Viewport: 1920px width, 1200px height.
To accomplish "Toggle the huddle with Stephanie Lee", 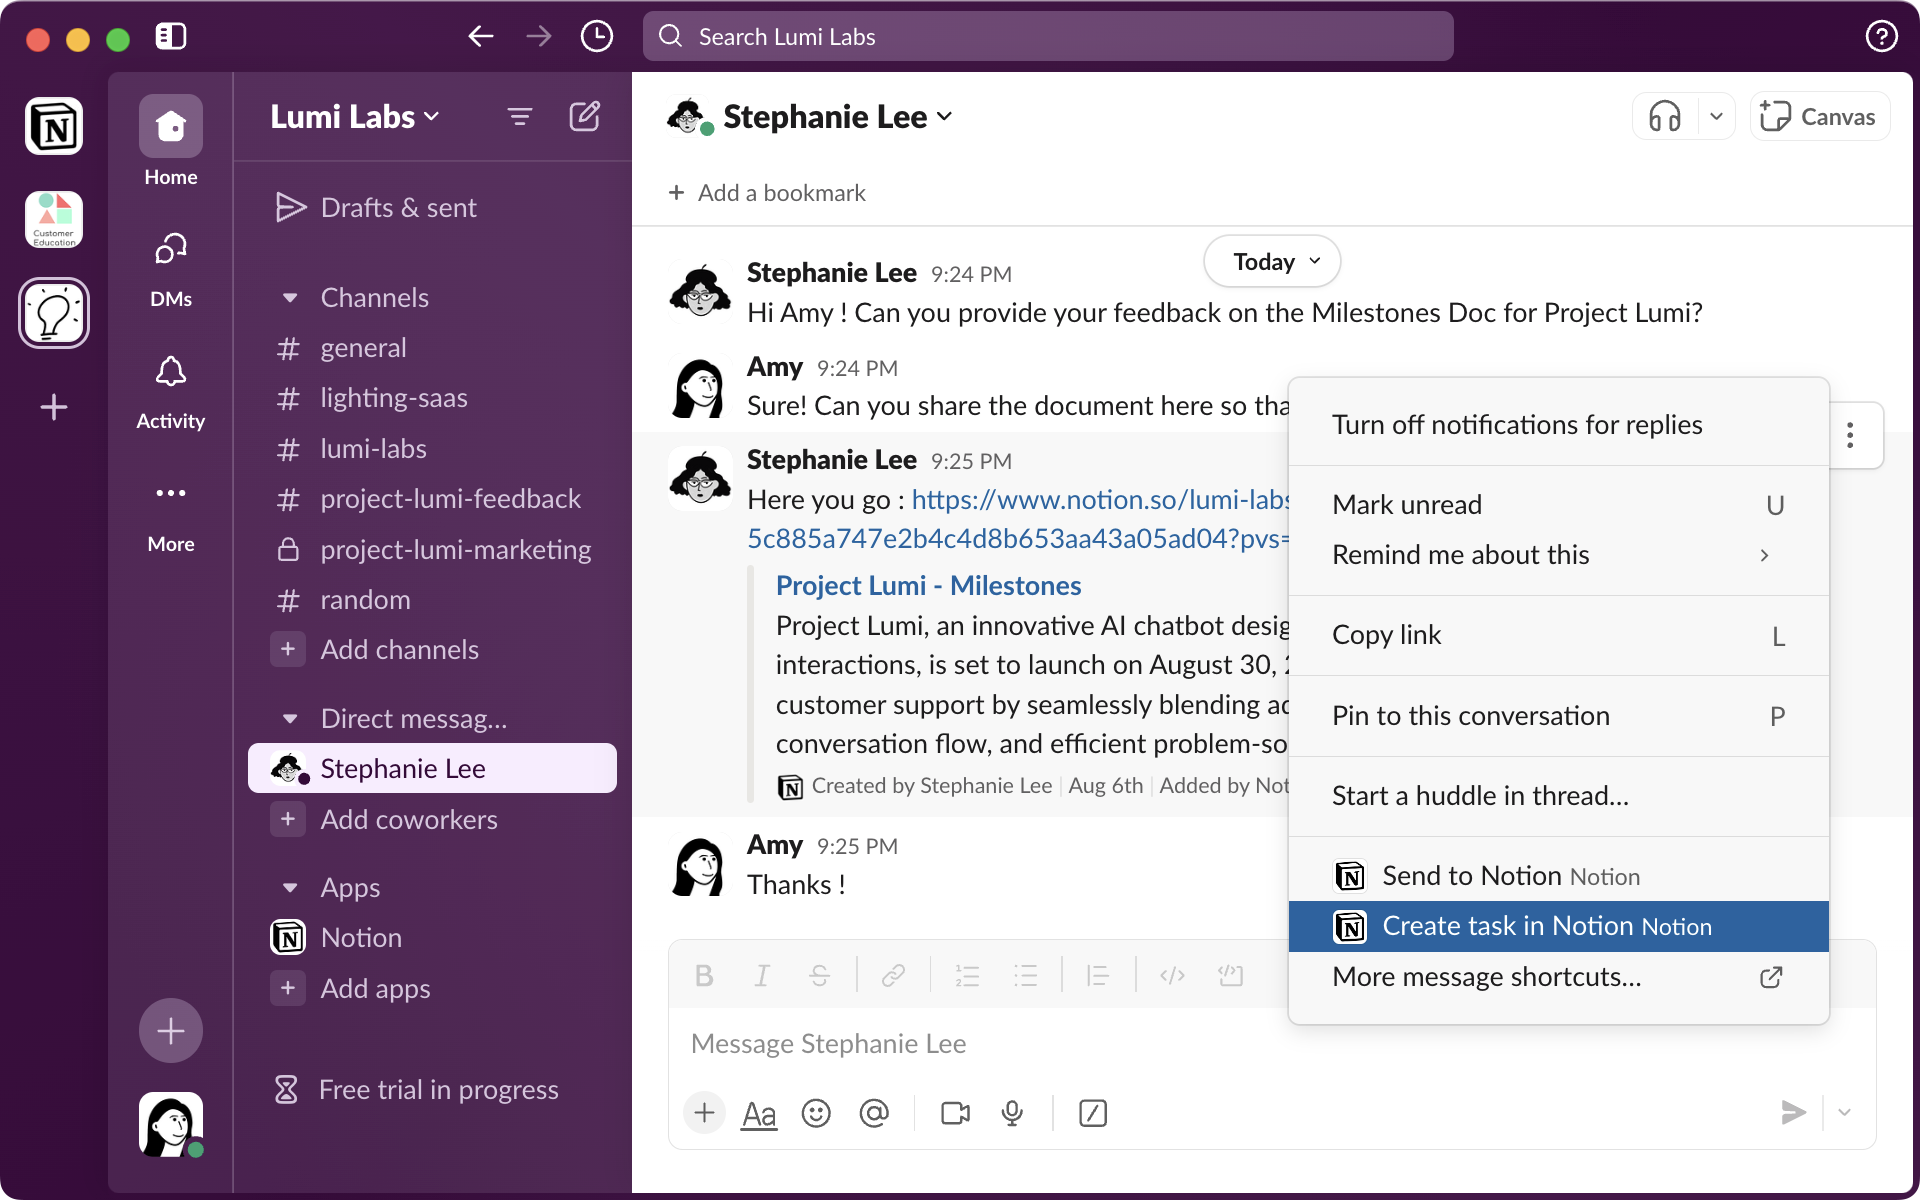I will [1663, 116].
